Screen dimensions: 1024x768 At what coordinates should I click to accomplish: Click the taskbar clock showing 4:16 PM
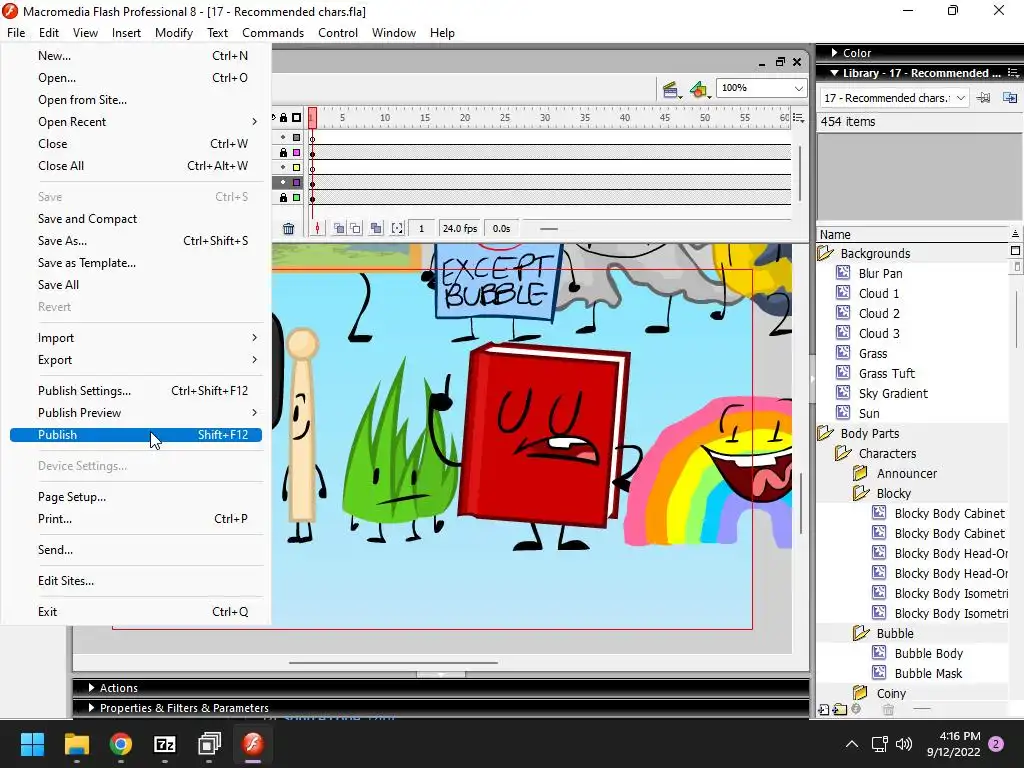pos(953,744)
